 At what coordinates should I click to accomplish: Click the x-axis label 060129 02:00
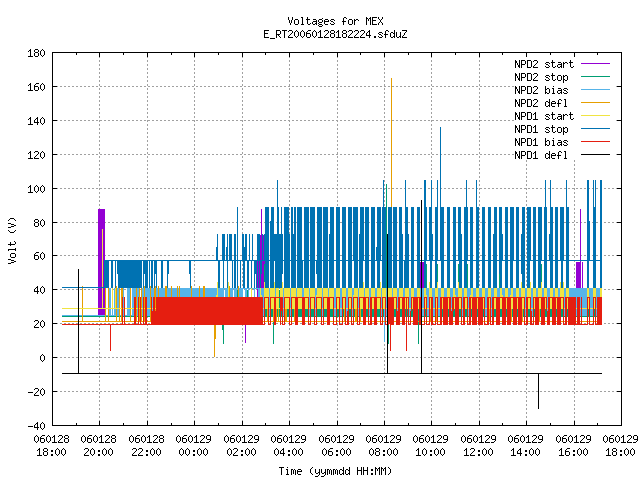pyautogui.click(x=241, y=446)
